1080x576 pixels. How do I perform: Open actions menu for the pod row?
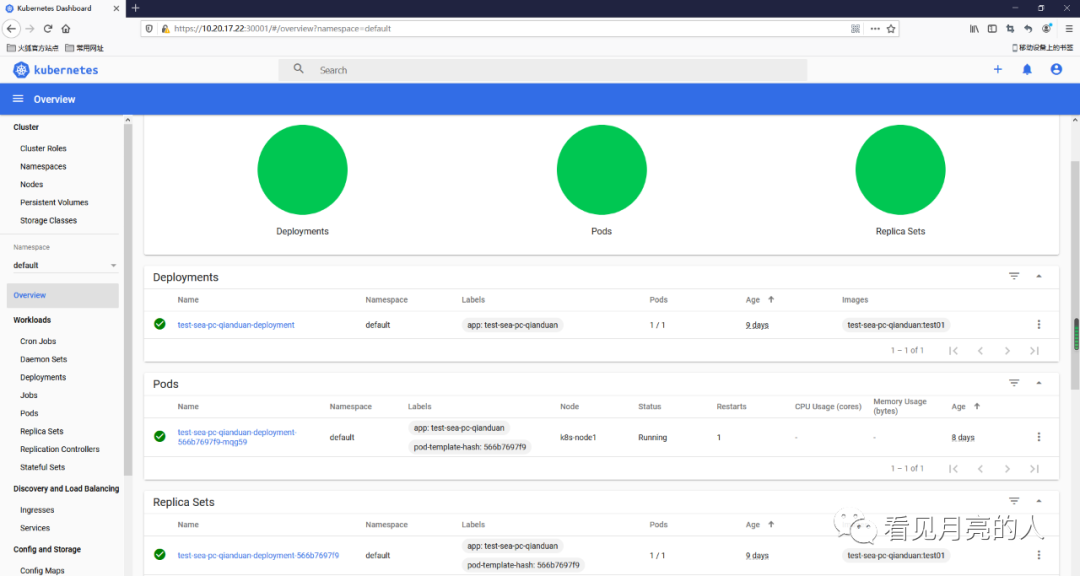pos(1039,437)
